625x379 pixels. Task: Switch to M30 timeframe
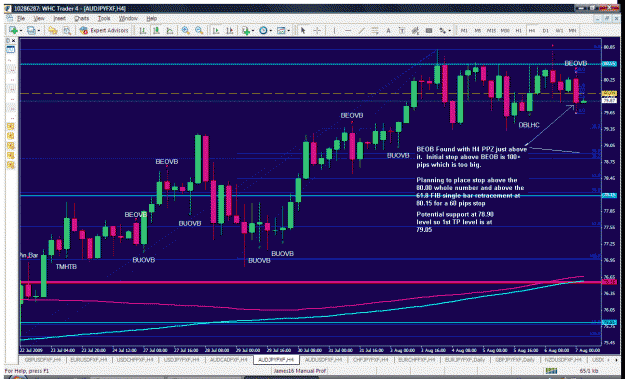pyautogui.click(x=505, y=31)
